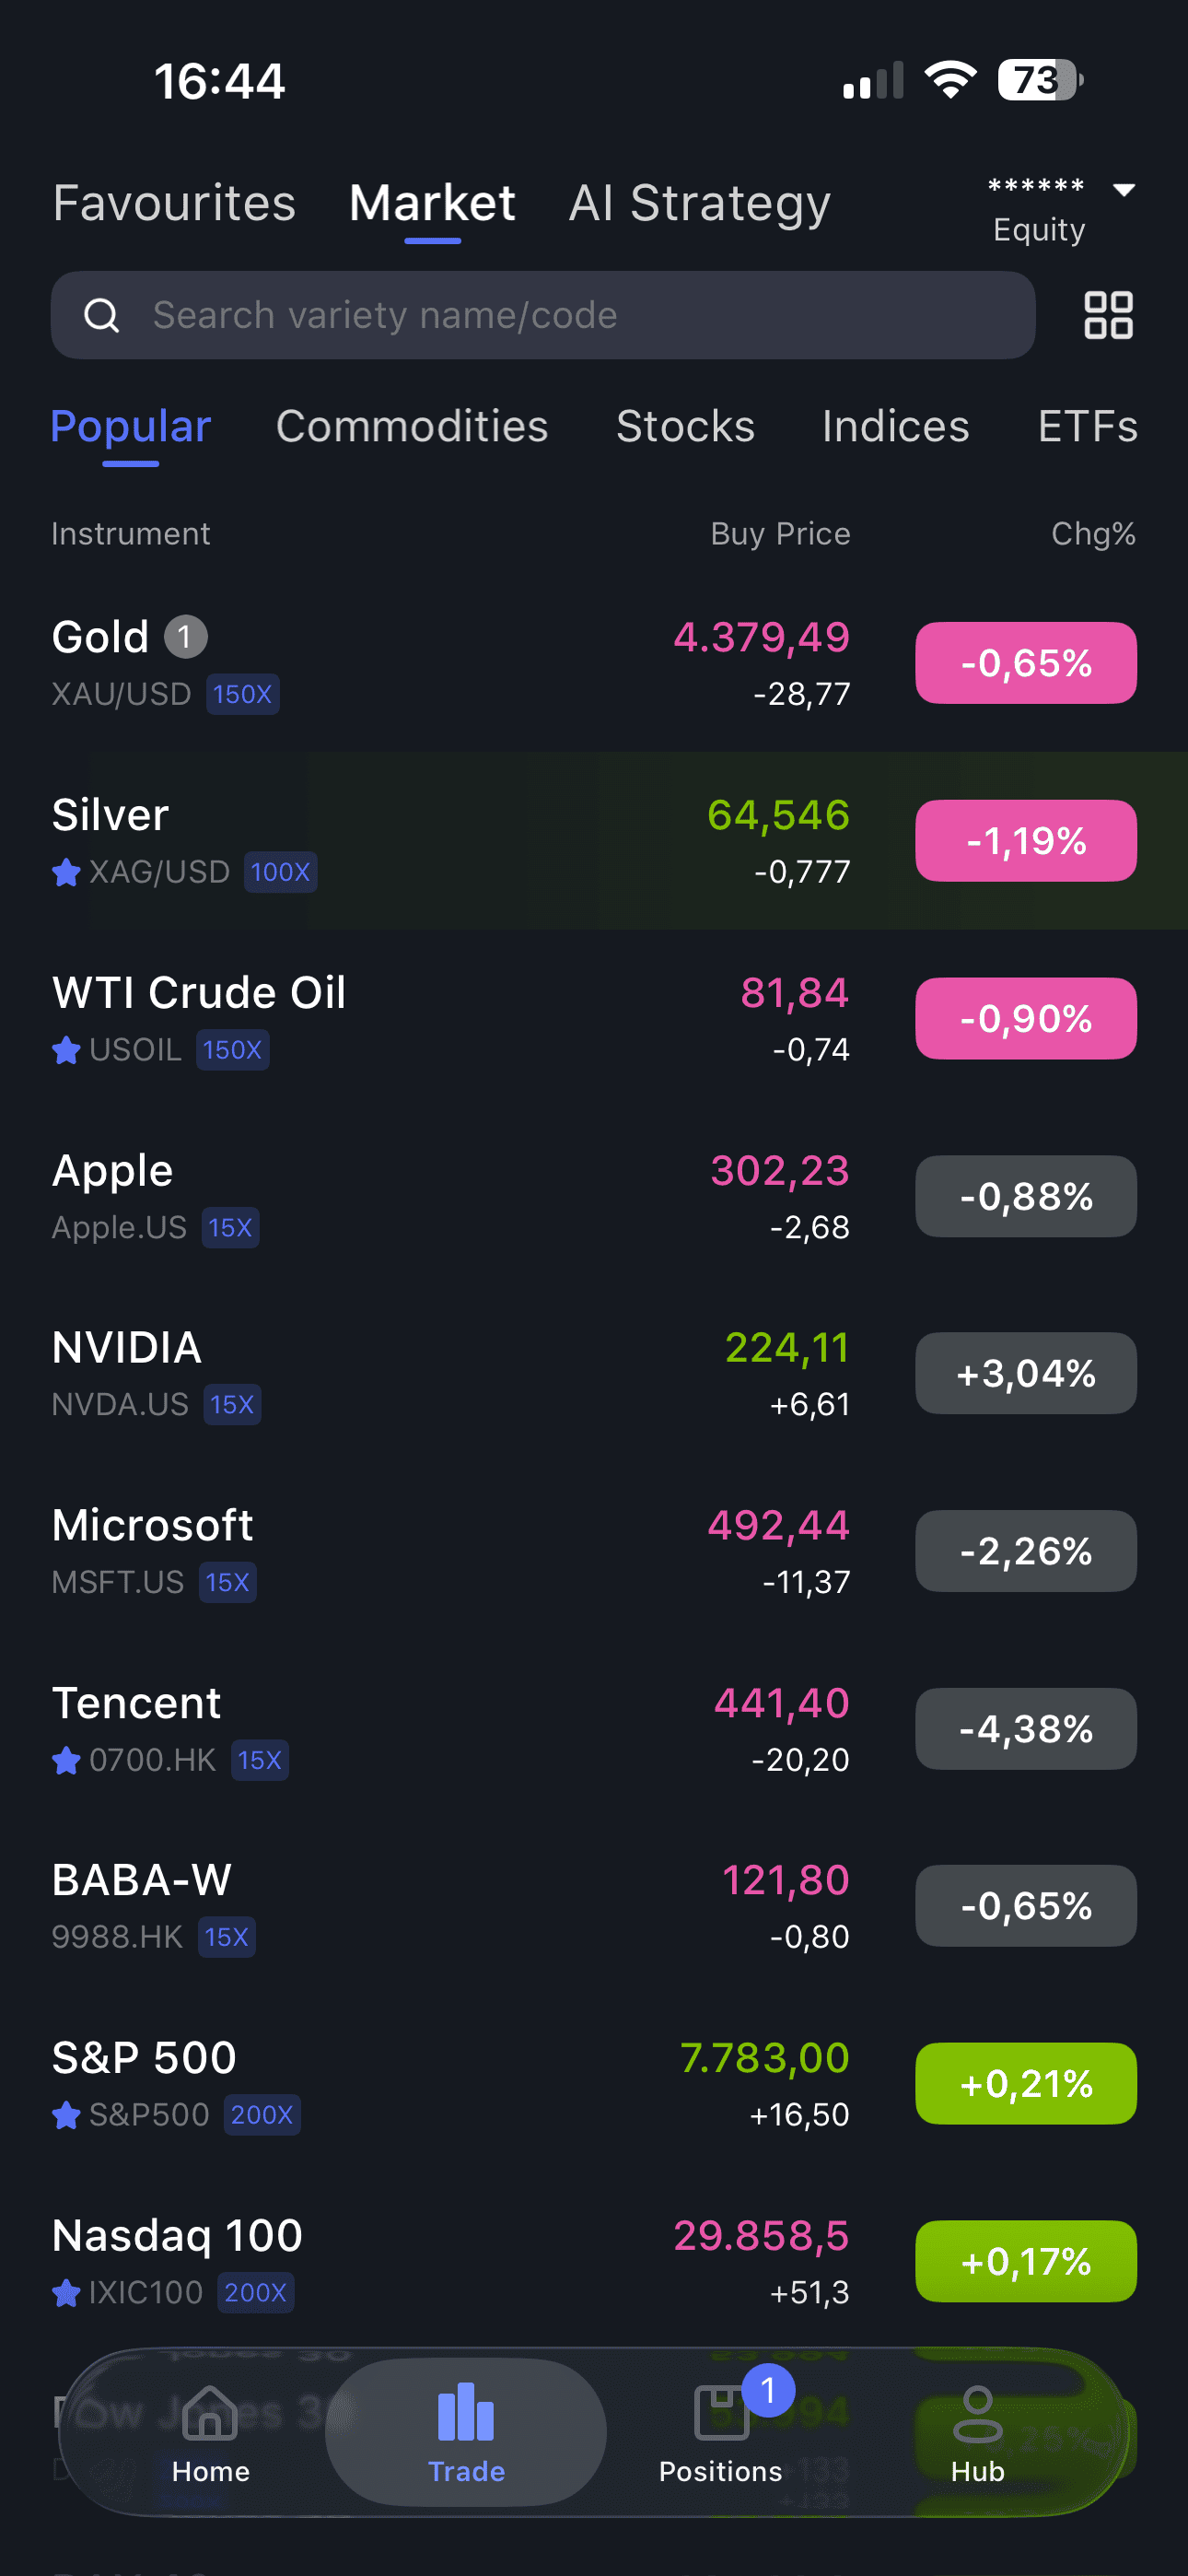Tap the Home icon in bottom bar
Screen dimensions: 1188x2576
pos(210,2413)
